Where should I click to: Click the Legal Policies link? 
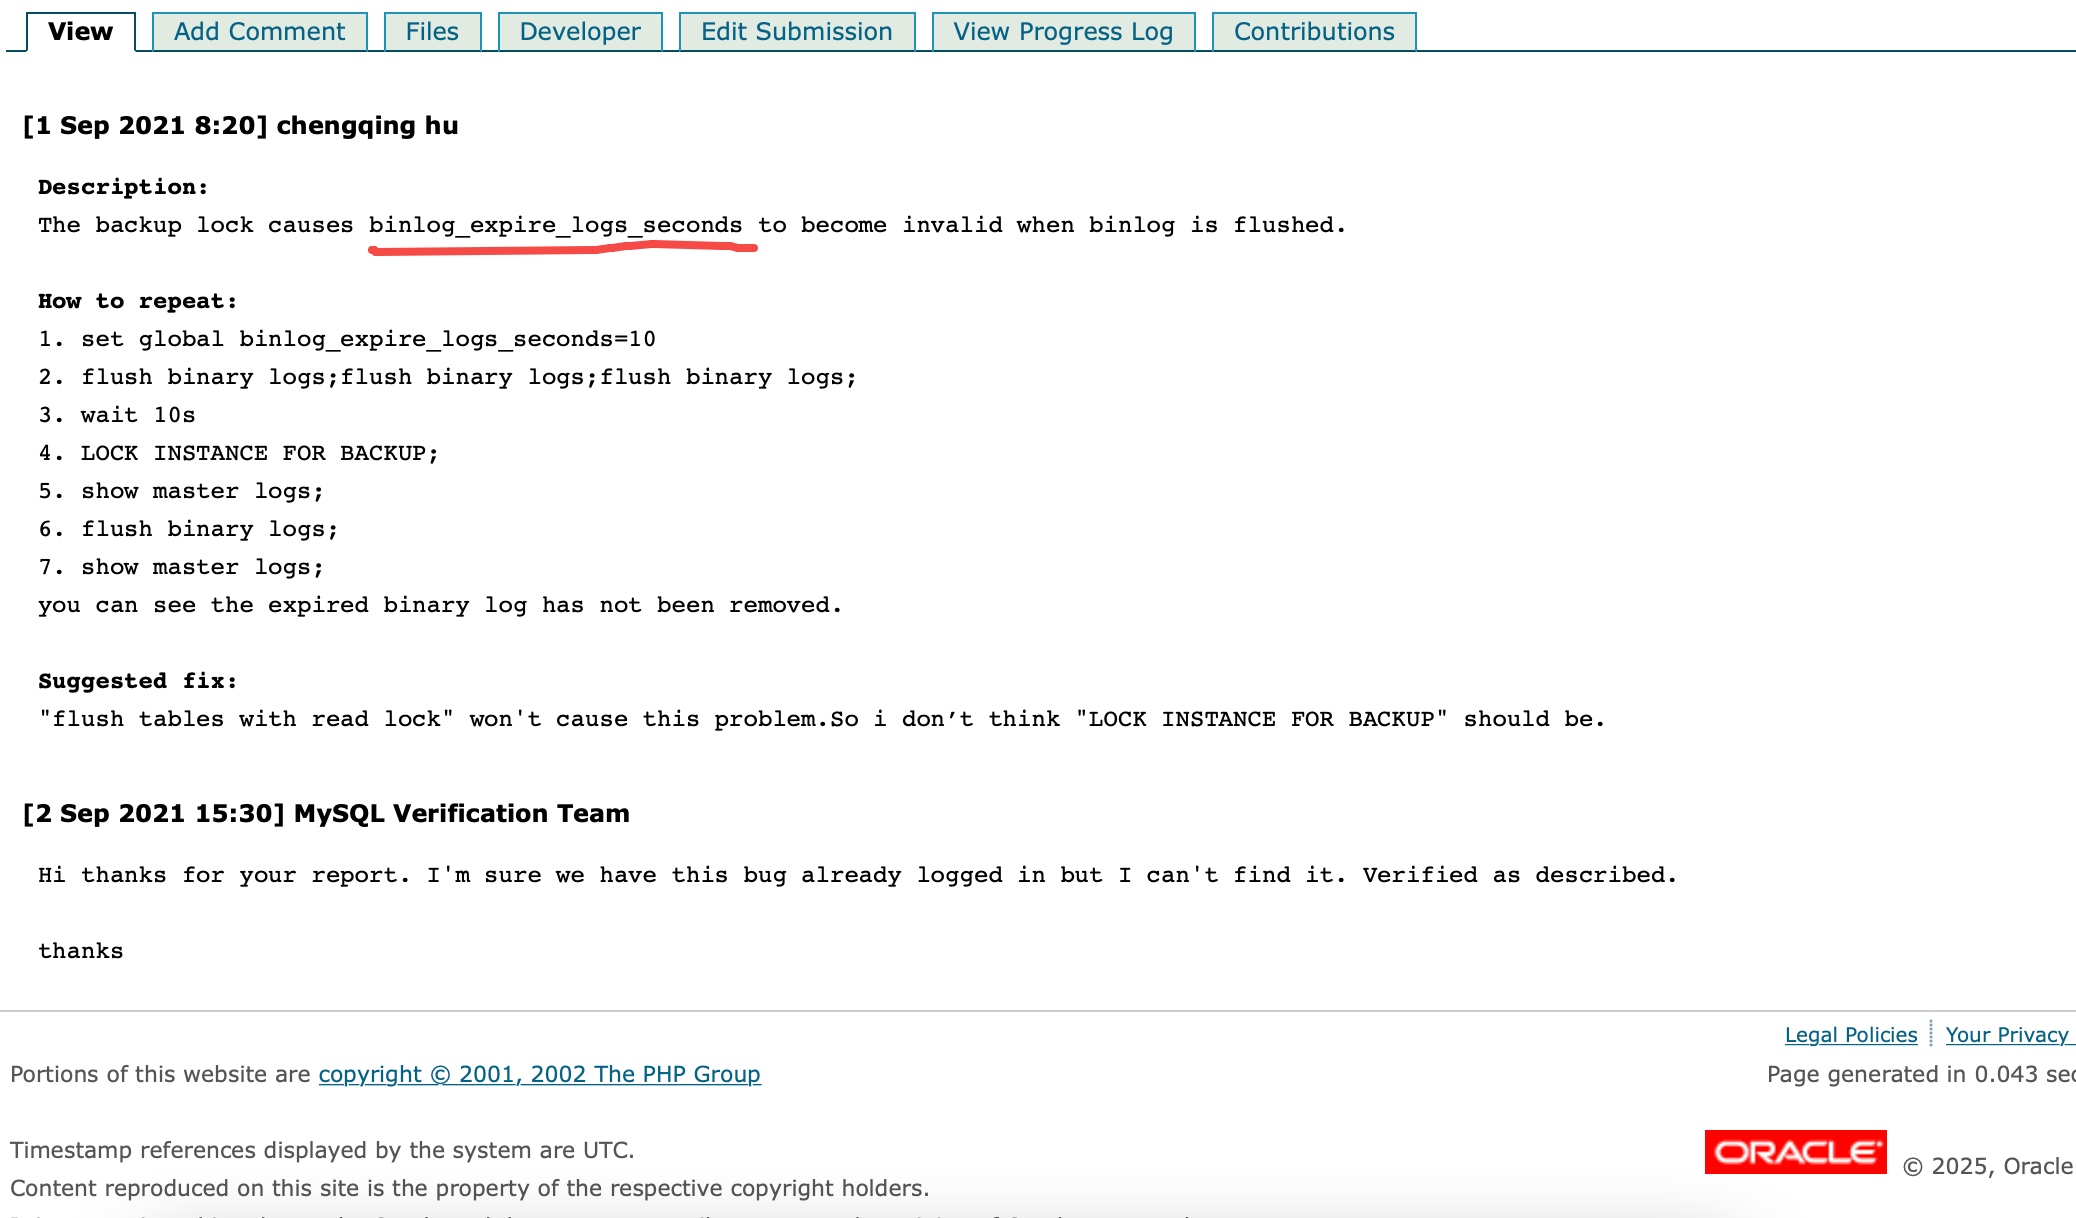[1850, 1035]
